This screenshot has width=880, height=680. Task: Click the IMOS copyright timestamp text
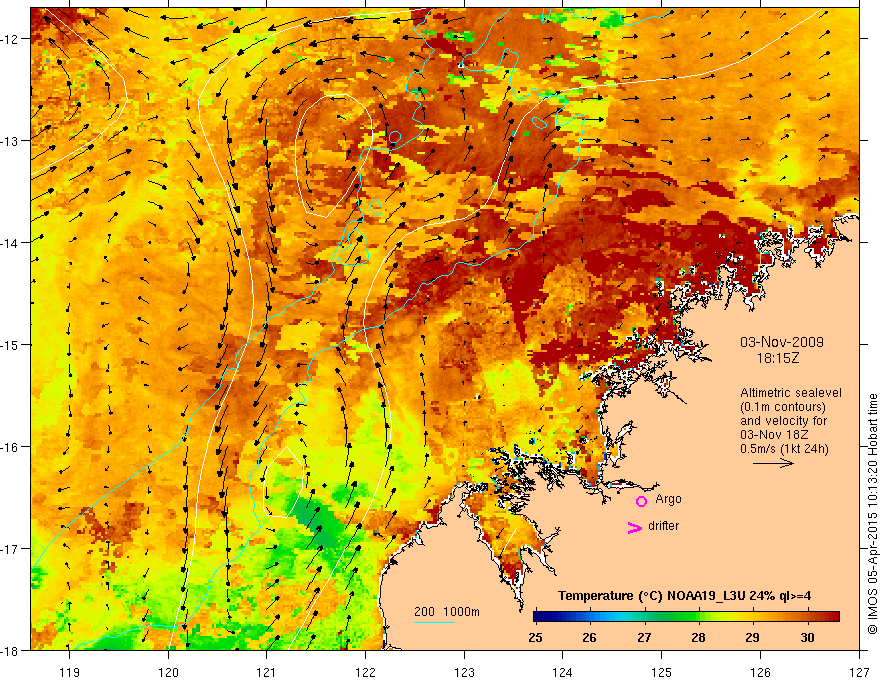click(x=872, y=514)
